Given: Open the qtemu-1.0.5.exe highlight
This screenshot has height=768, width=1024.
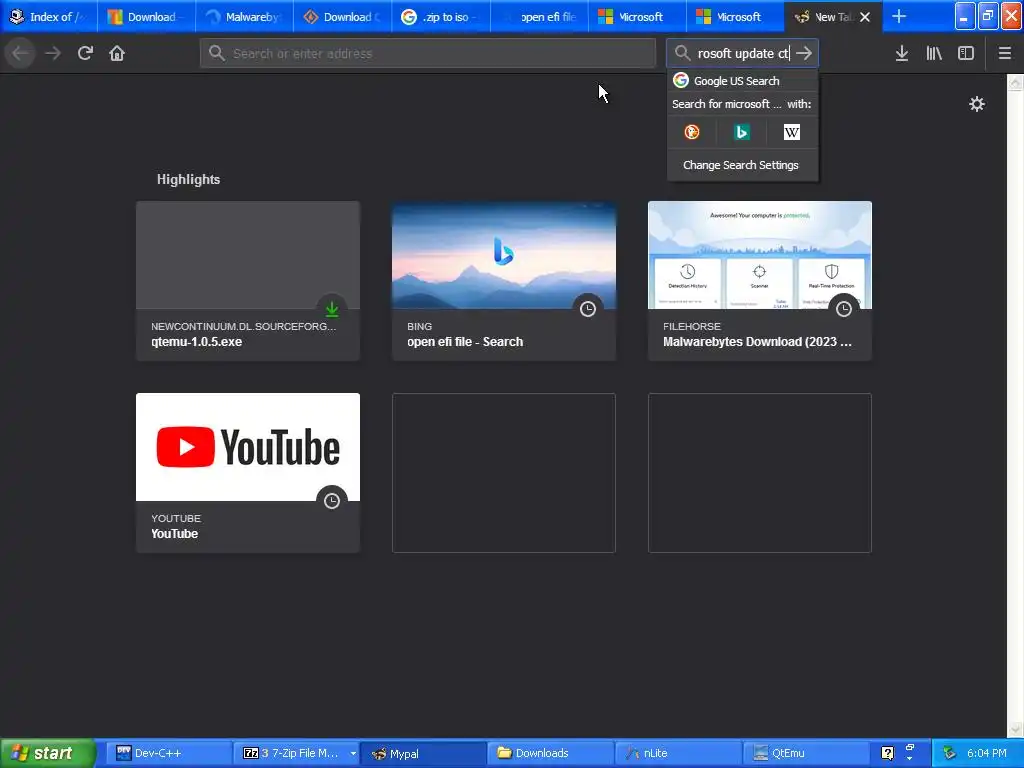Looking at the screenshot, I should pyautogui.click(x=248, y=281).
